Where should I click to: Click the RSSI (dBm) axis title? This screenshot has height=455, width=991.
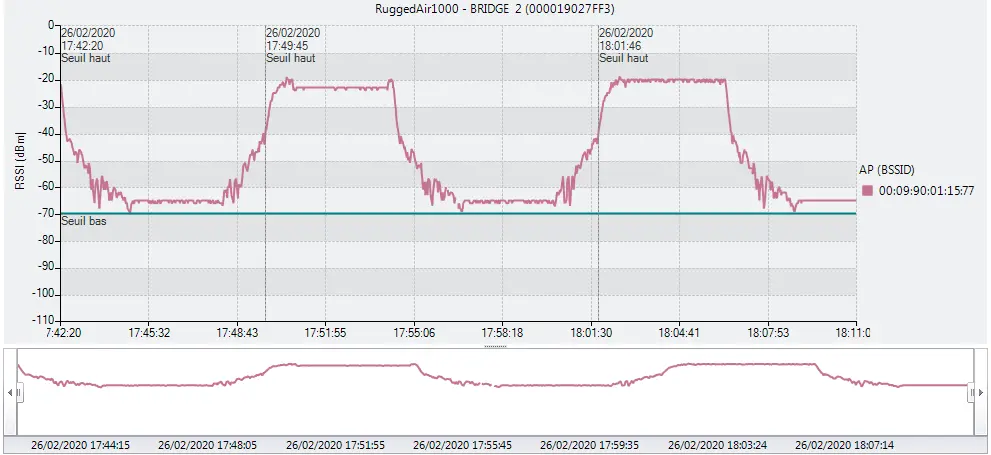coord(19,160)
